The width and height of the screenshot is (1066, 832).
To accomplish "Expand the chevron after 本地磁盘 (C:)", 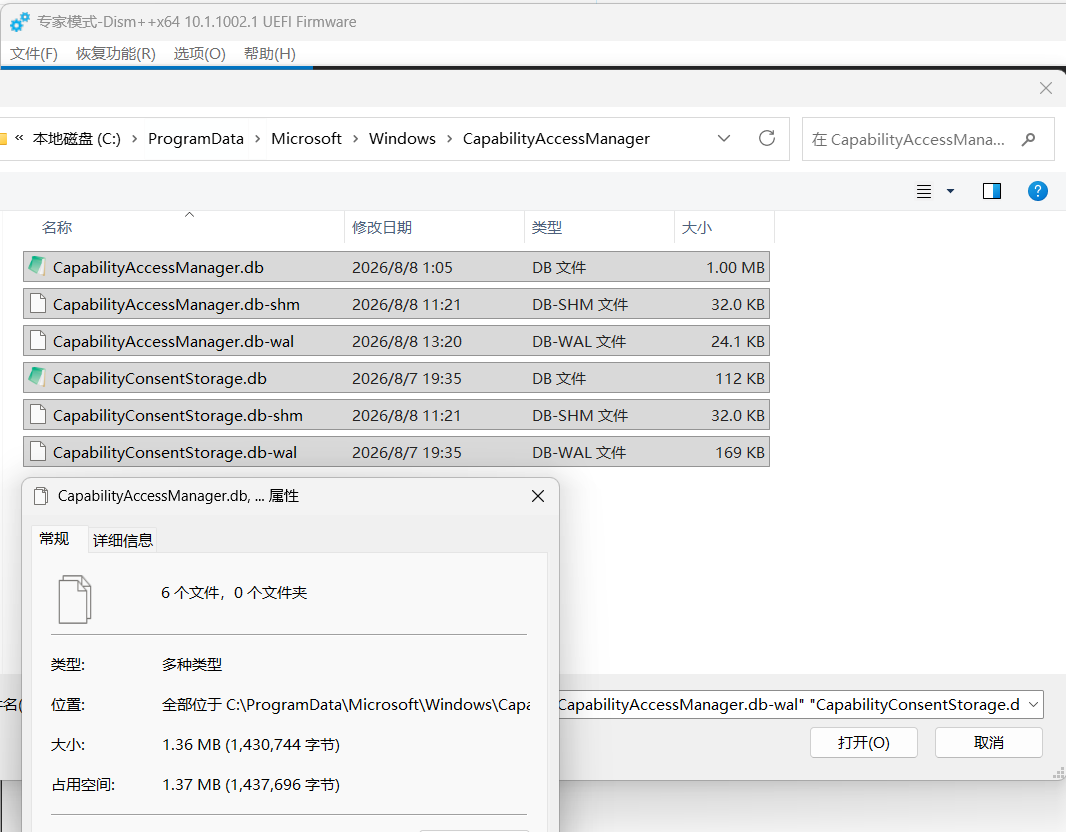I will pos(135,139).
